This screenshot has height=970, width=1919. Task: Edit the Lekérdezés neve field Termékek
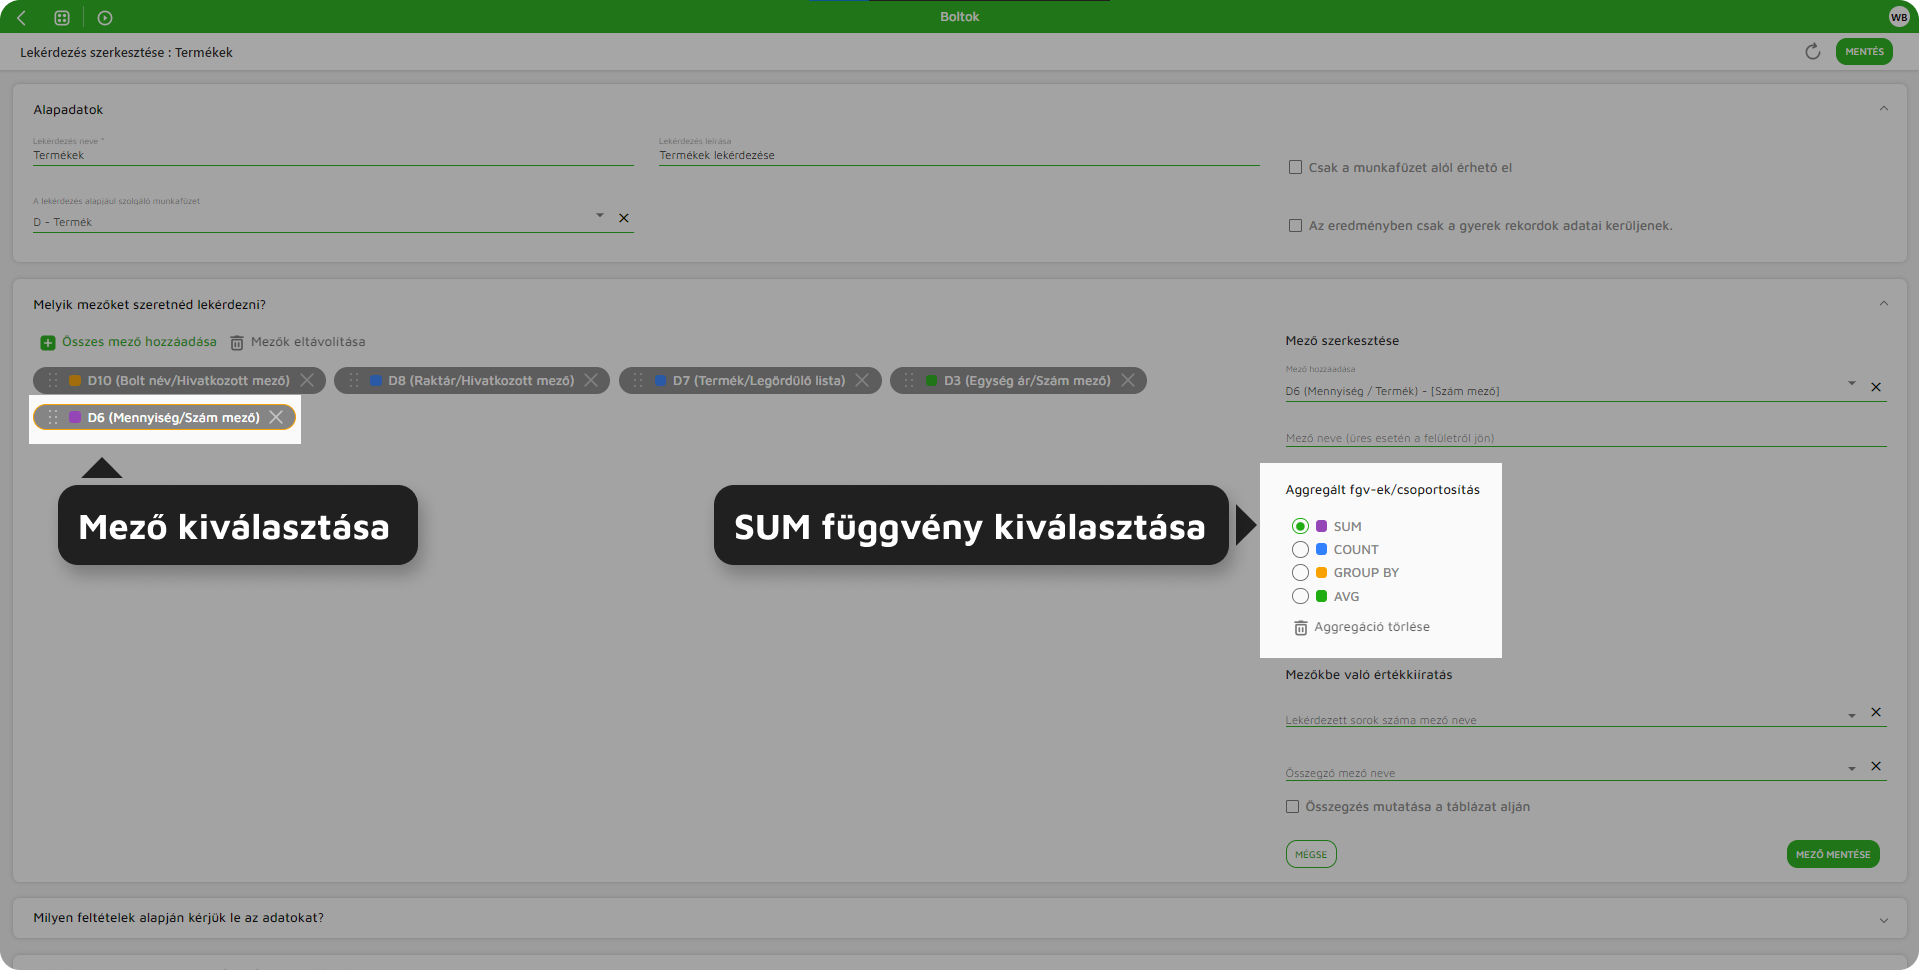click(x=333, y=155)
